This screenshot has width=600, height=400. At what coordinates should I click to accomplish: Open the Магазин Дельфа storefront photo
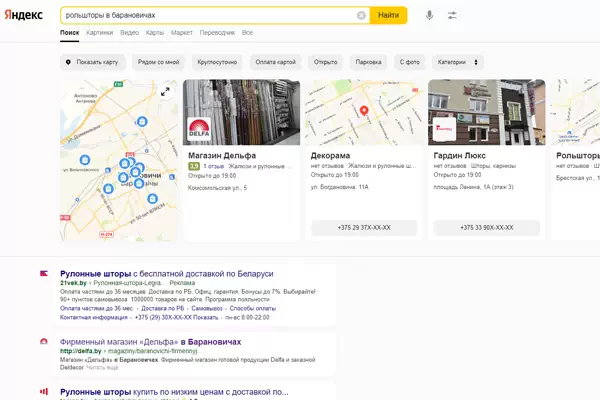[x=243, y=113]
